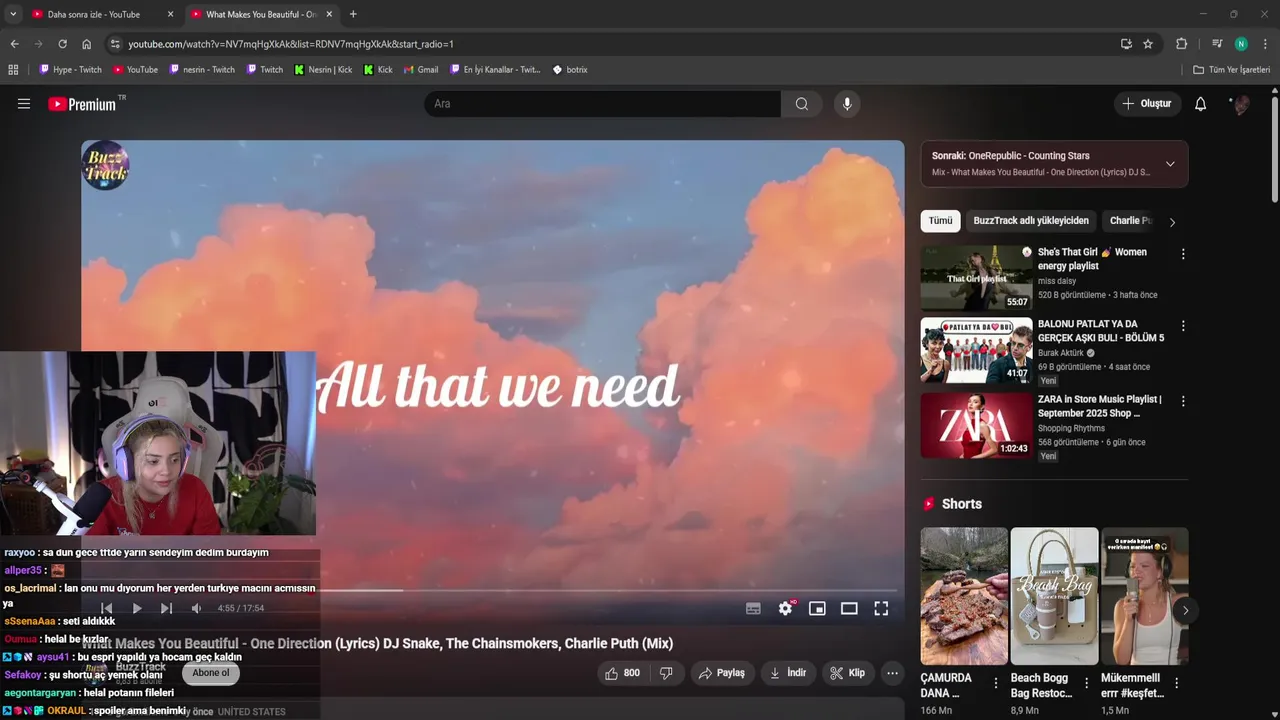Dislike the video

point(667,673)
